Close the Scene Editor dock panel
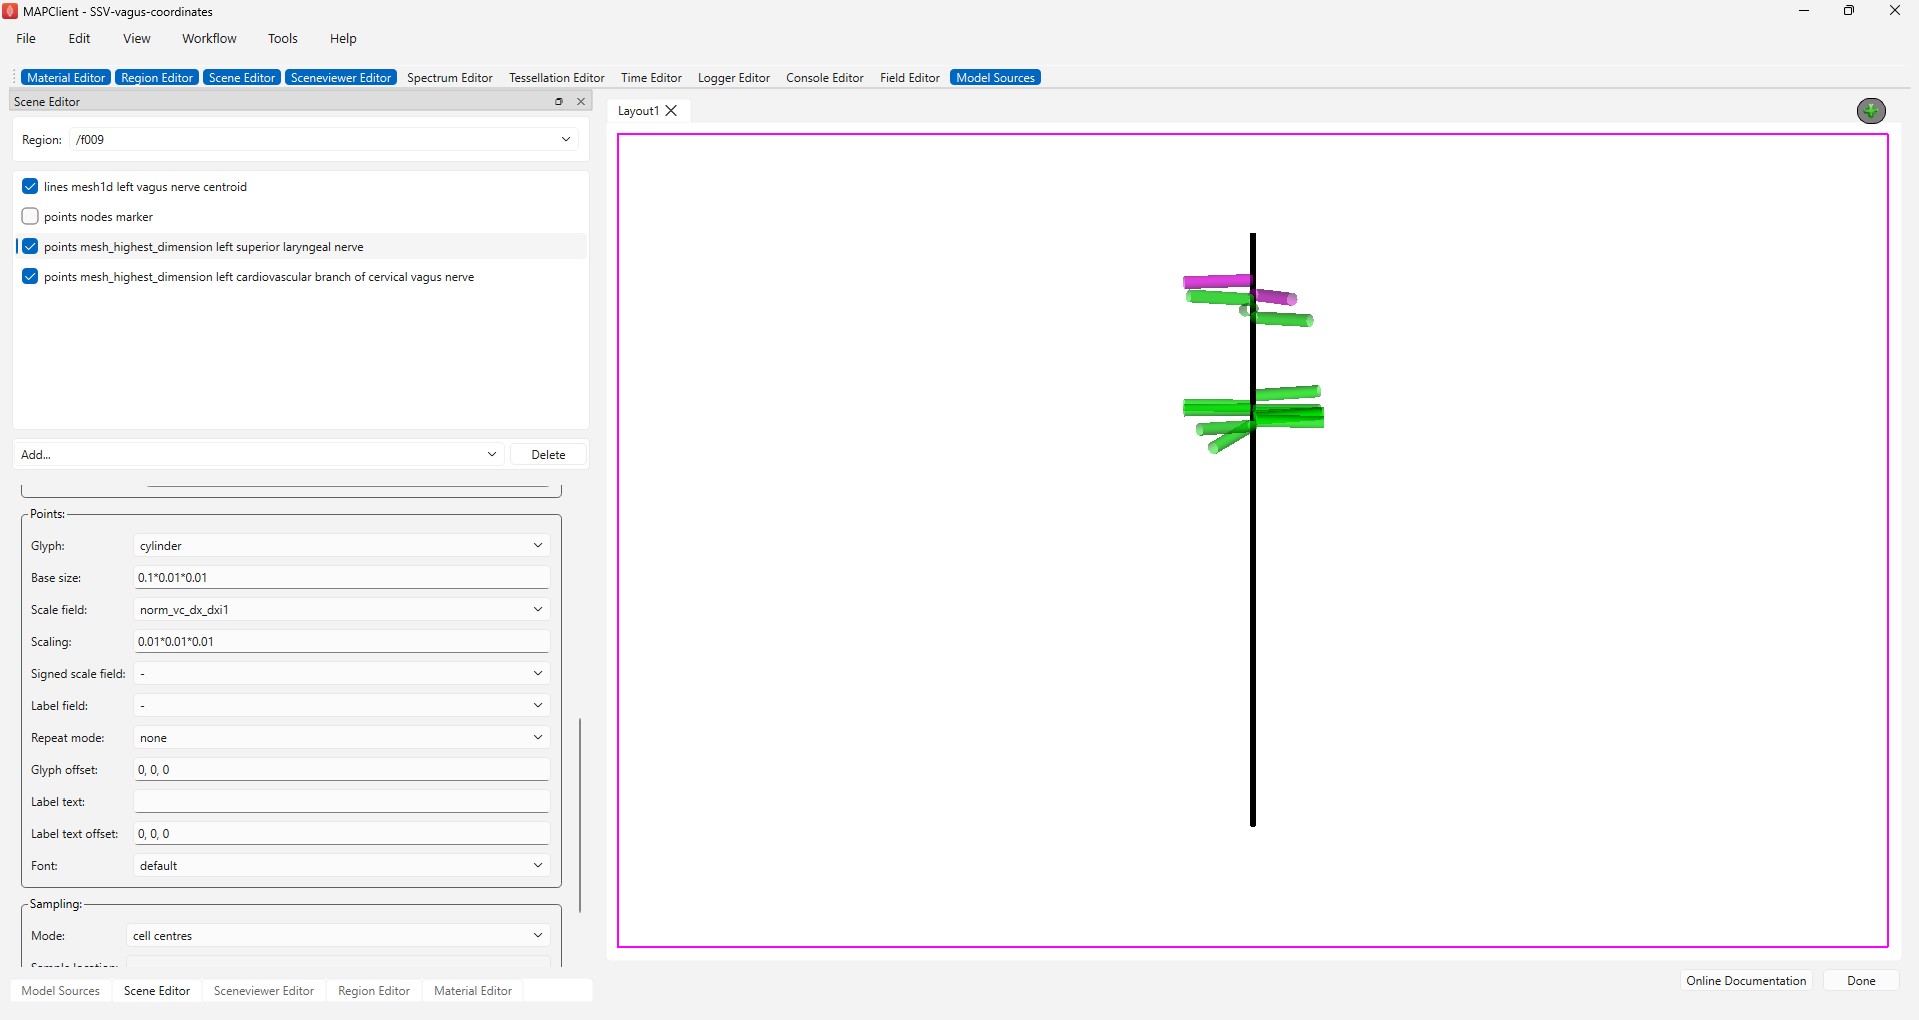This screenshot has height=1020, width=1919. 581,102
